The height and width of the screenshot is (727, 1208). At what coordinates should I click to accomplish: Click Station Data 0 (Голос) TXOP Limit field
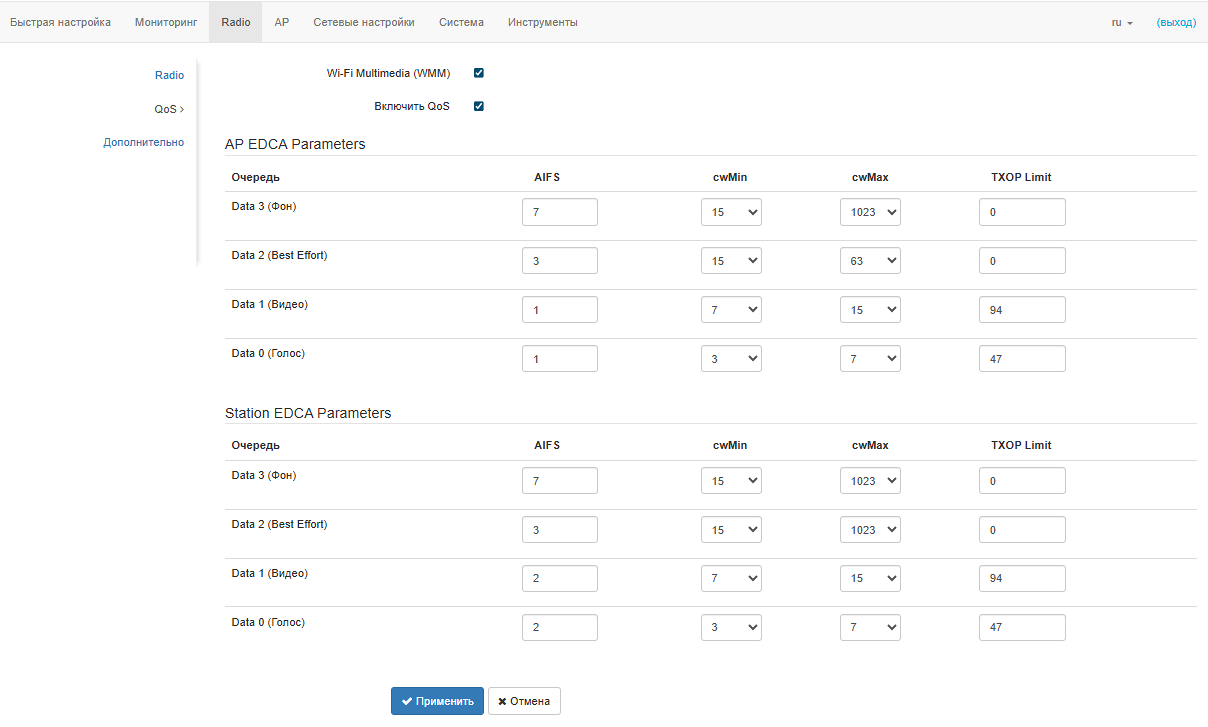pyautogui.click(x=1022, y=628)
